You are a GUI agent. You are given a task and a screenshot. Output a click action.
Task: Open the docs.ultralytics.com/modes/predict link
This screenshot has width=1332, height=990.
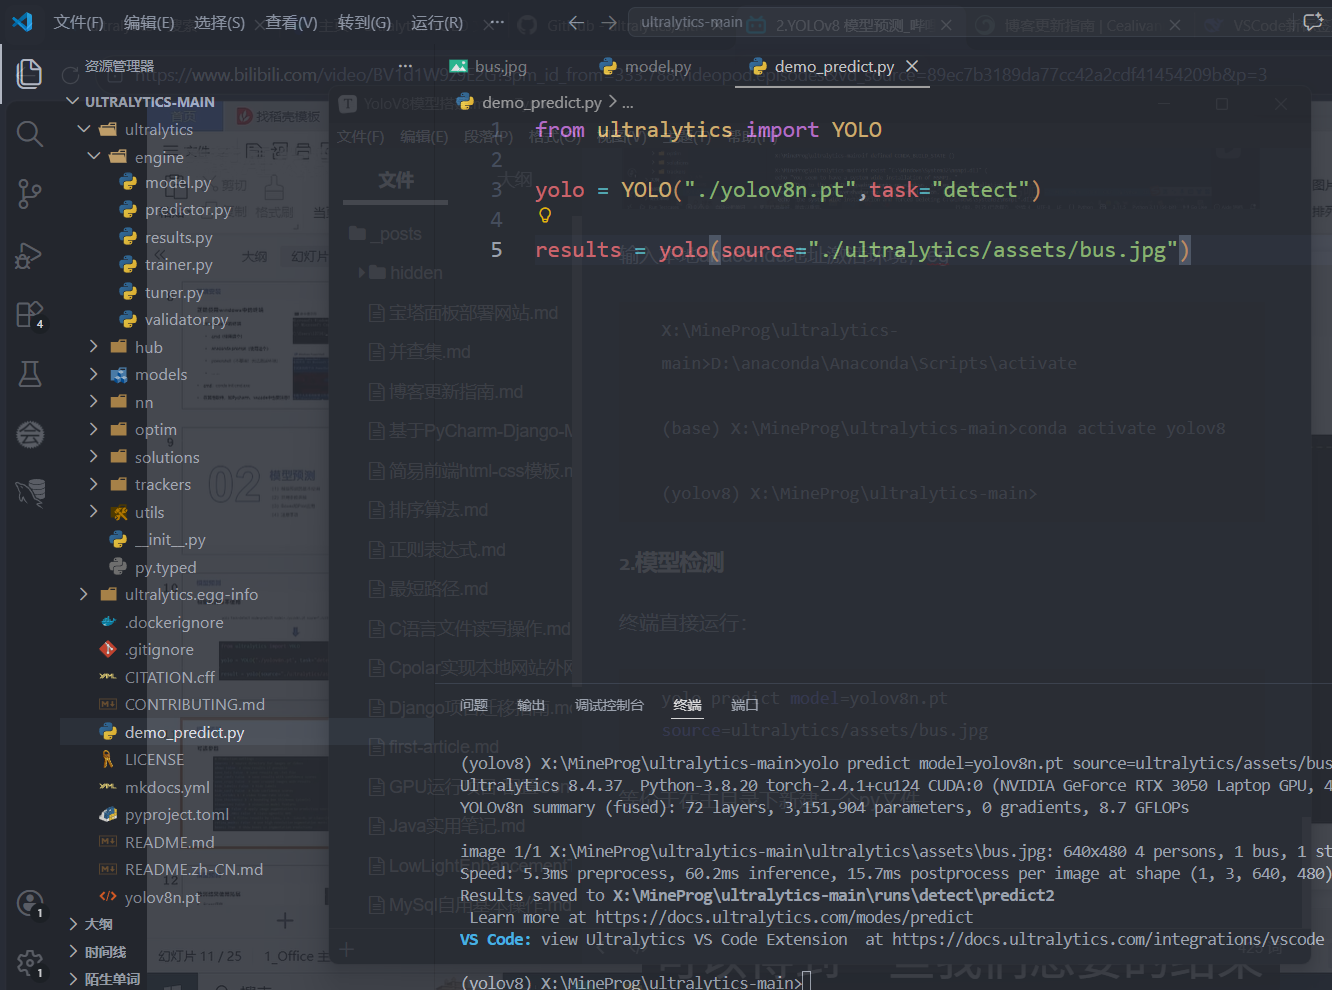[783, 917]
